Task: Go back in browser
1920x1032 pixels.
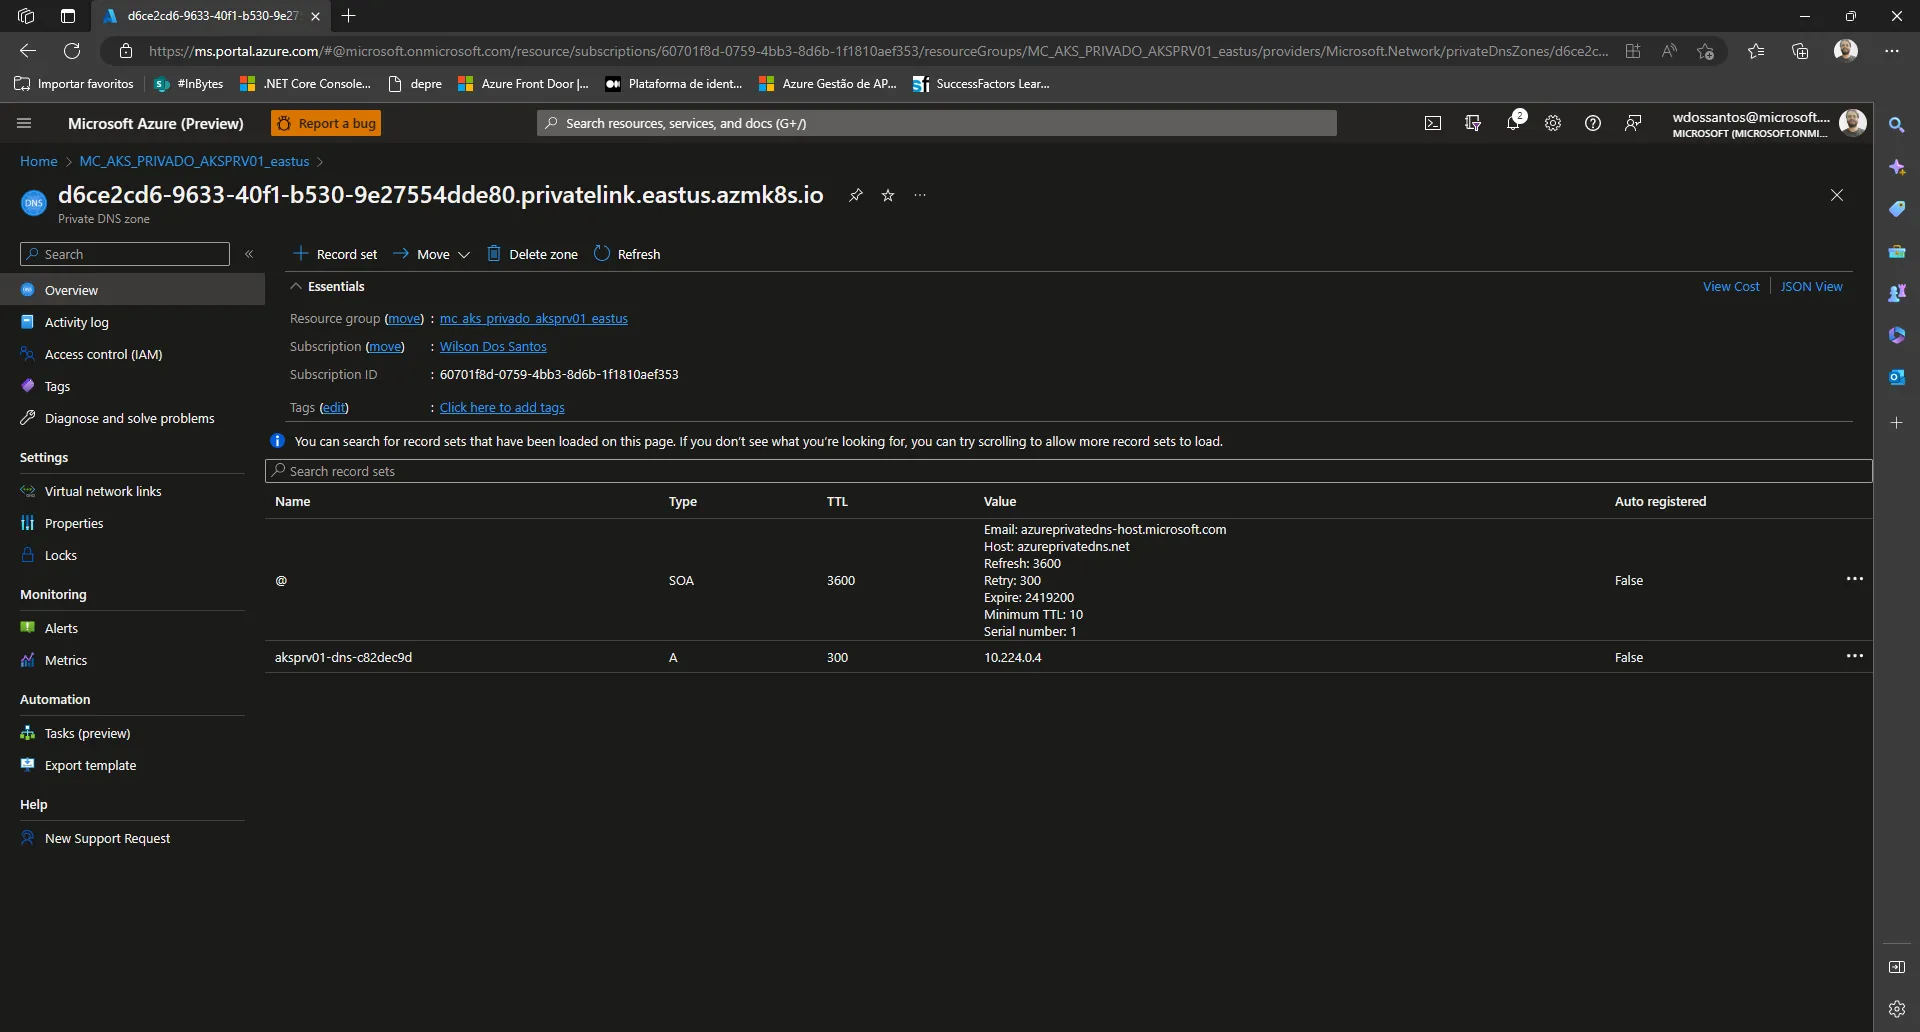Action: (28, 51)
